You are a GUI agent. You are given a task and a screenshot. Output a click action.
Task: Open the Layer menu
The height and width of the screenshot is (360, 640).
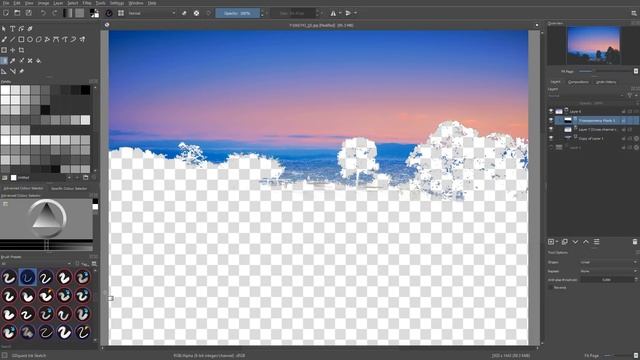pyautogui.click(x=58, y=3)
